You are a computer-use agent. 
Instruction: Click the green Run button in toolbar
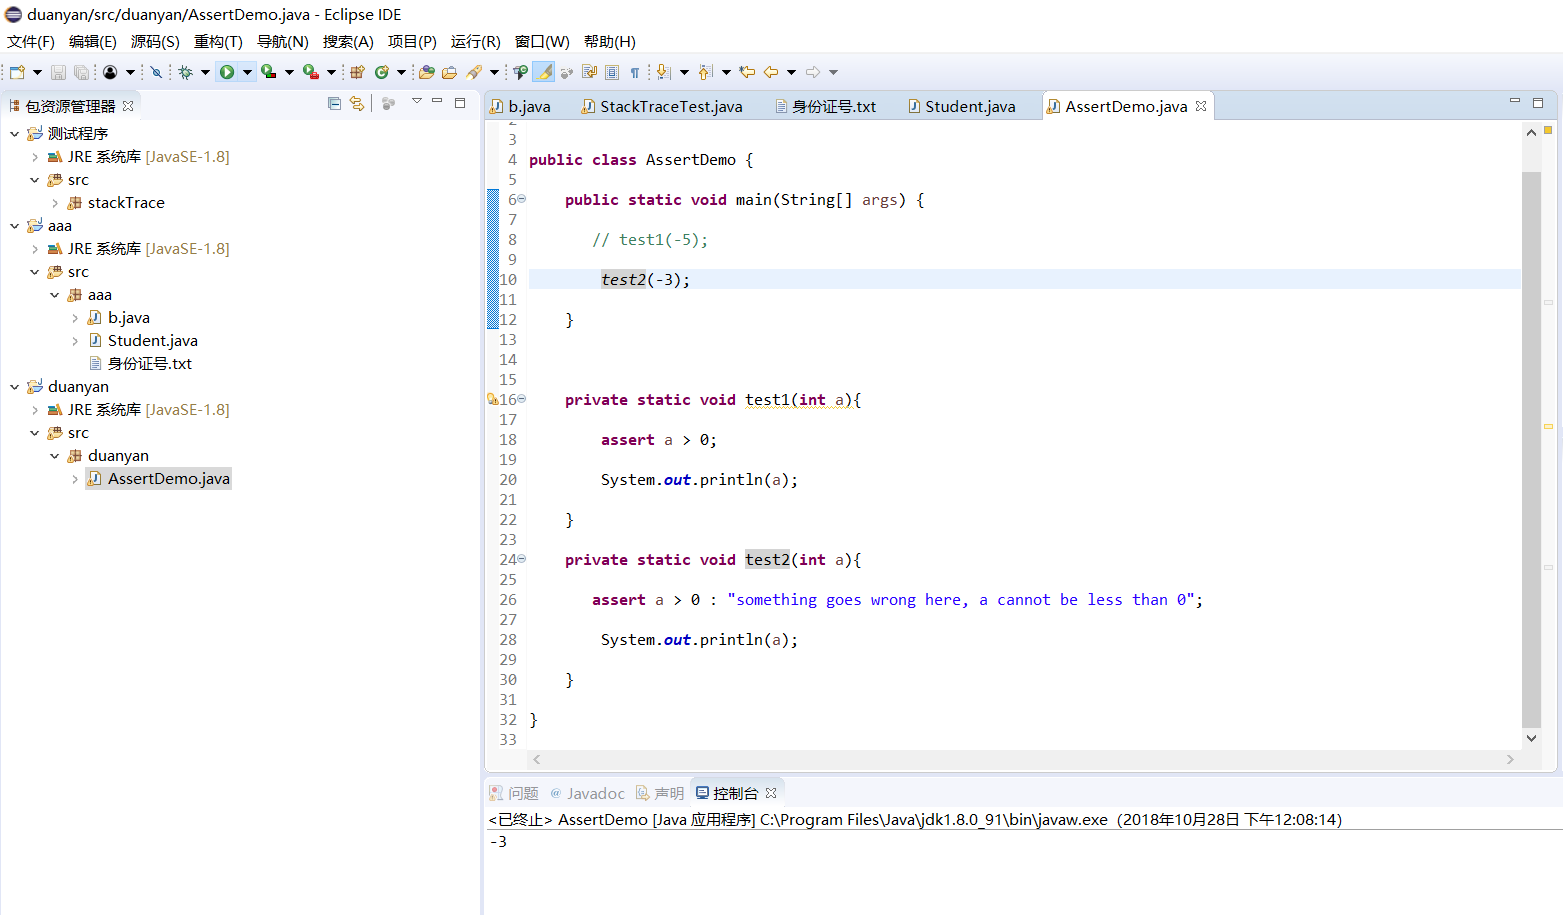(227, 72)
